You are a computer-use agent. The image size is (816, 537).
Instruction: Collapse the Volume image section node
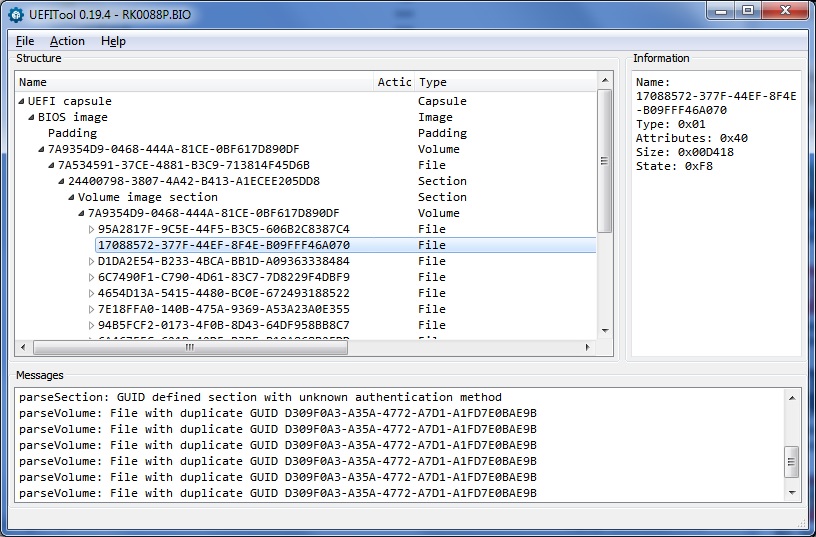(x=71, y=197)
